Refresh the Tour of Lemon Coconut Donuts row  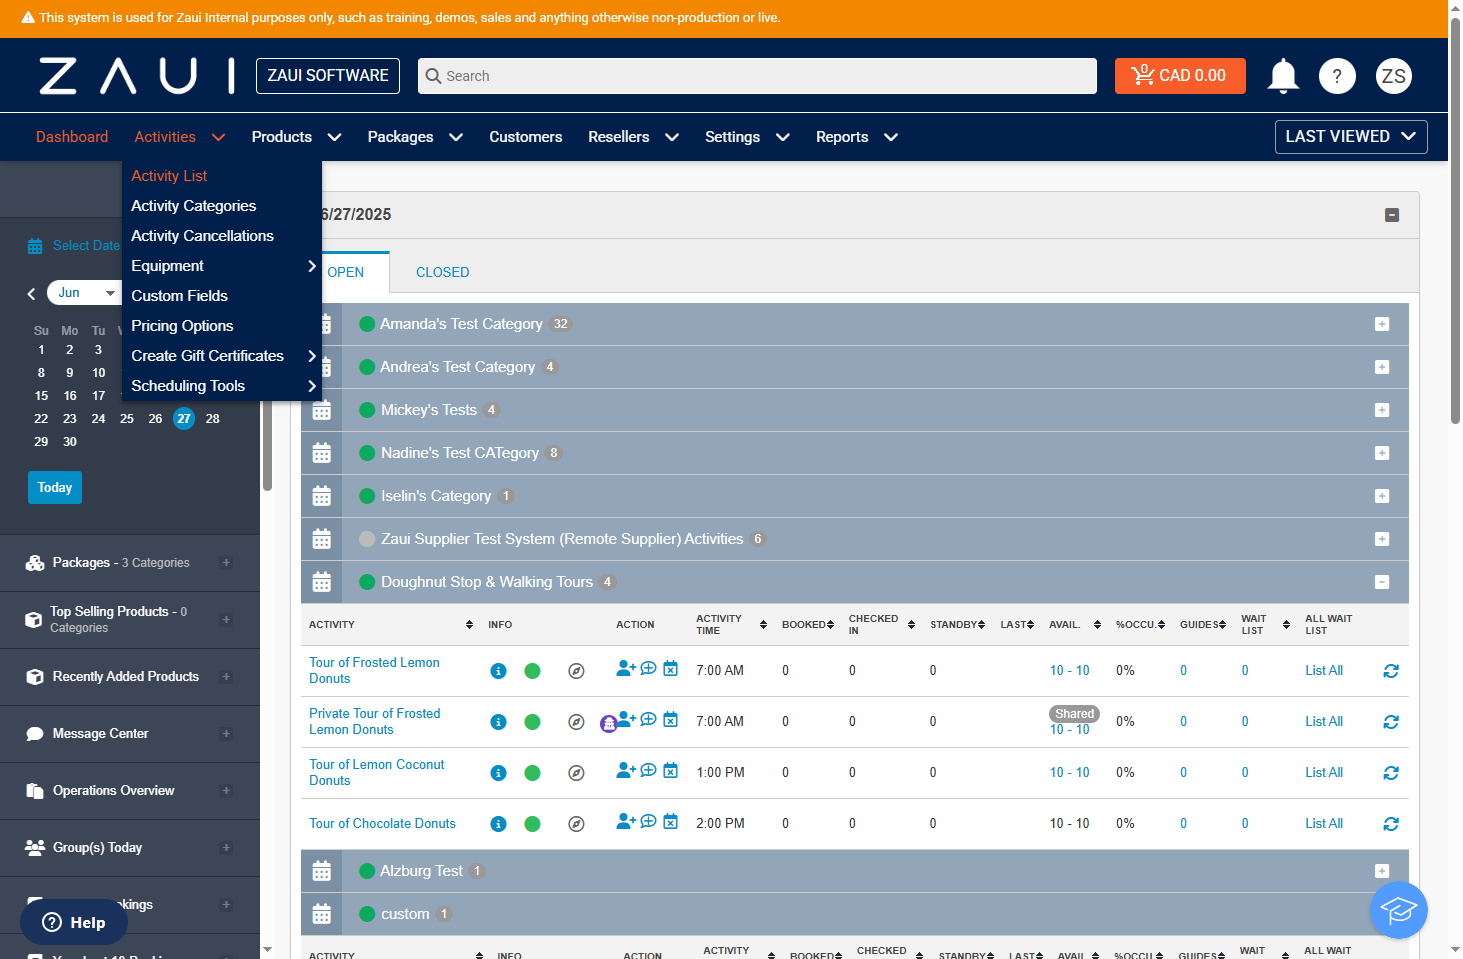pyautogui.click(x=1391, y=773)
